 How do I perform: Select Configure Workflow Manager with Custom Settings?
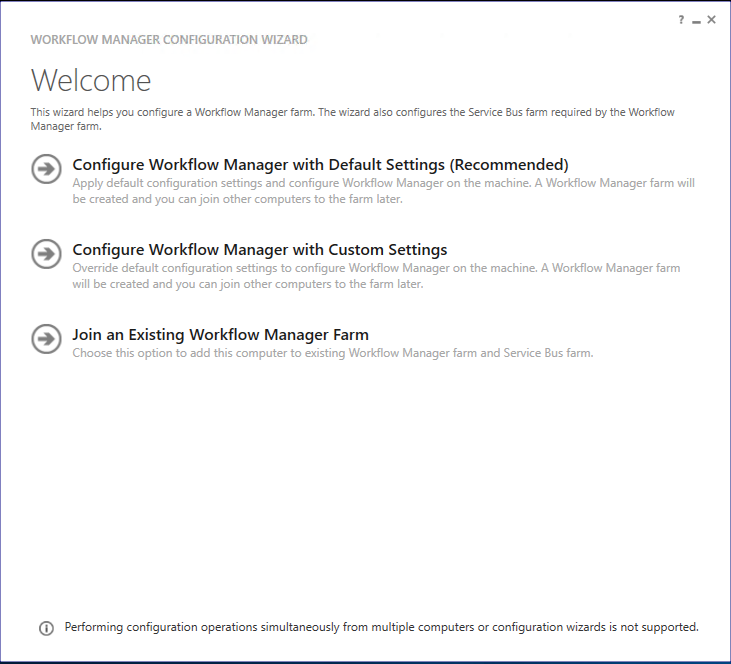[x=260, y=250]
